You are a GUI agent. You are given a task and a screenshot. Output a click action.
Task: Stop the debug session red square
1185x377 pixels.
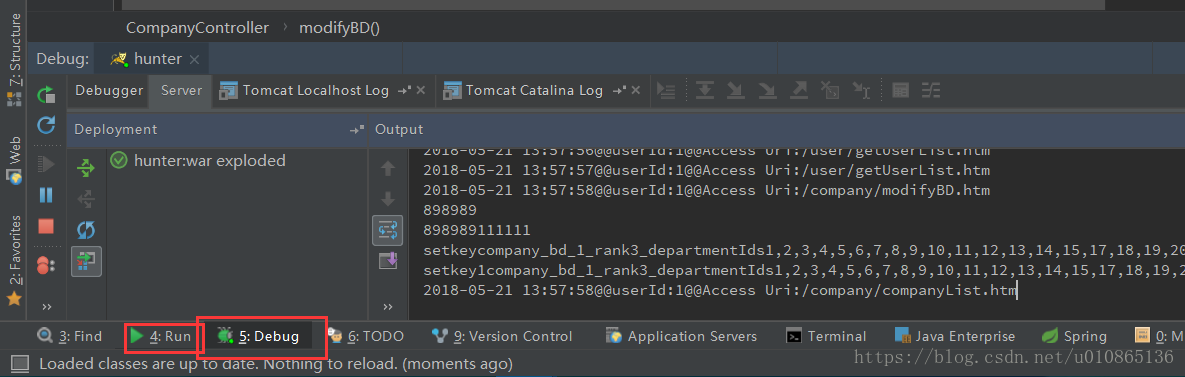[x=47, y=226]
